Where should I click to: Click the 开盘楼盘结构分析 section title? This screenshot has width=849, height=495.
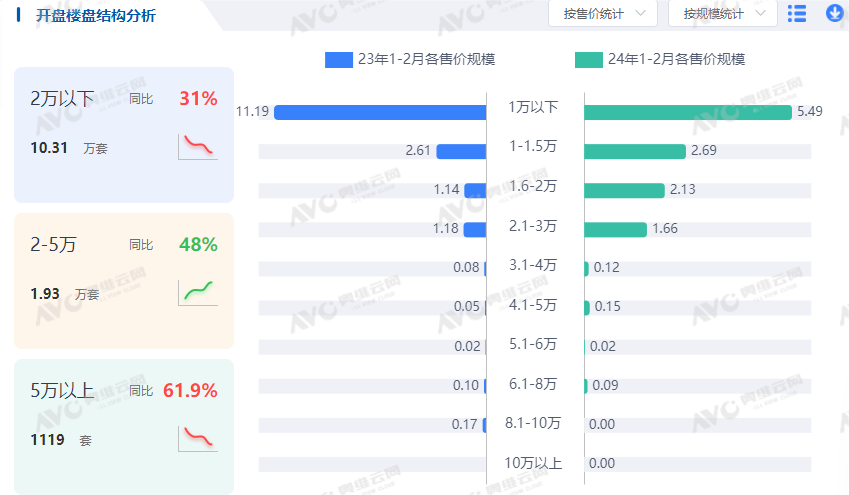pos(96,16)
